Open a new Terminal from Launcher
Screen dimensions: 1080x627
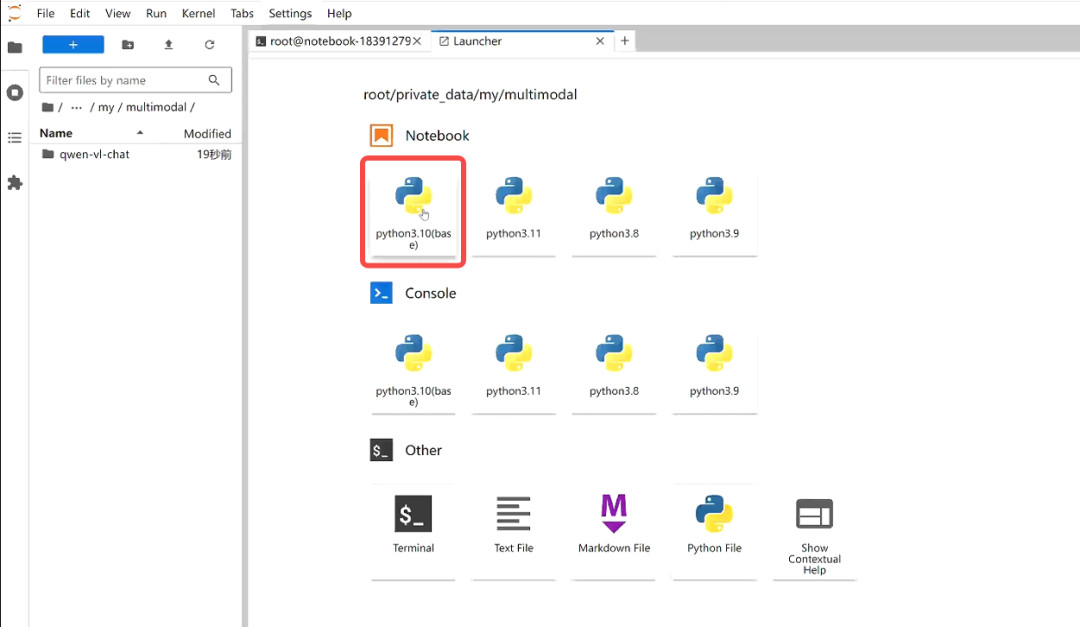point(413,525)
